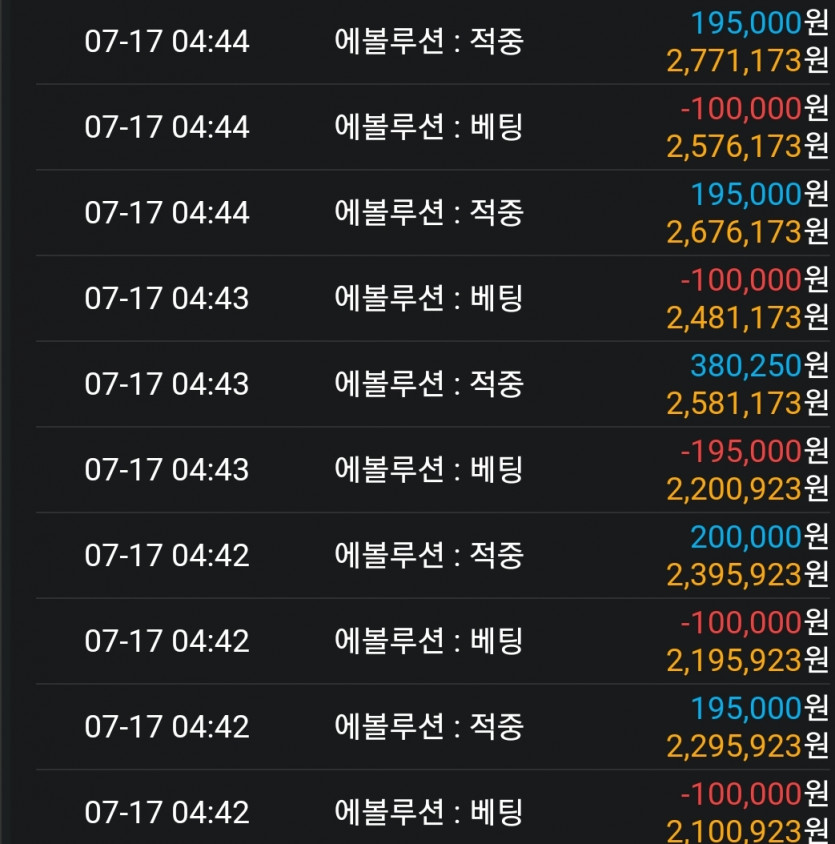
Task: Select 195,000원 win above 2,771,173원 balance
Action: pyautogui.click(x=759, y=23)
